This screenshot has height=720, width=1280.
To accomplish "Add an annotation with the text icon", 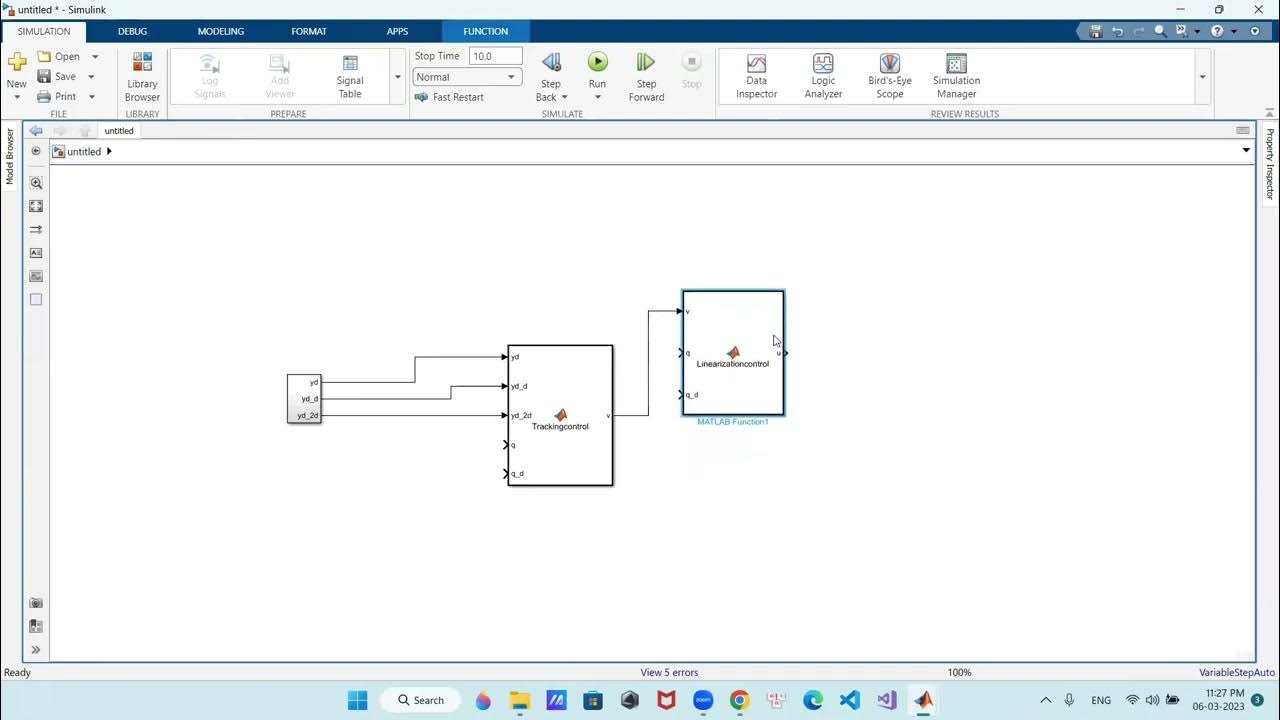I will pos(36,253).
